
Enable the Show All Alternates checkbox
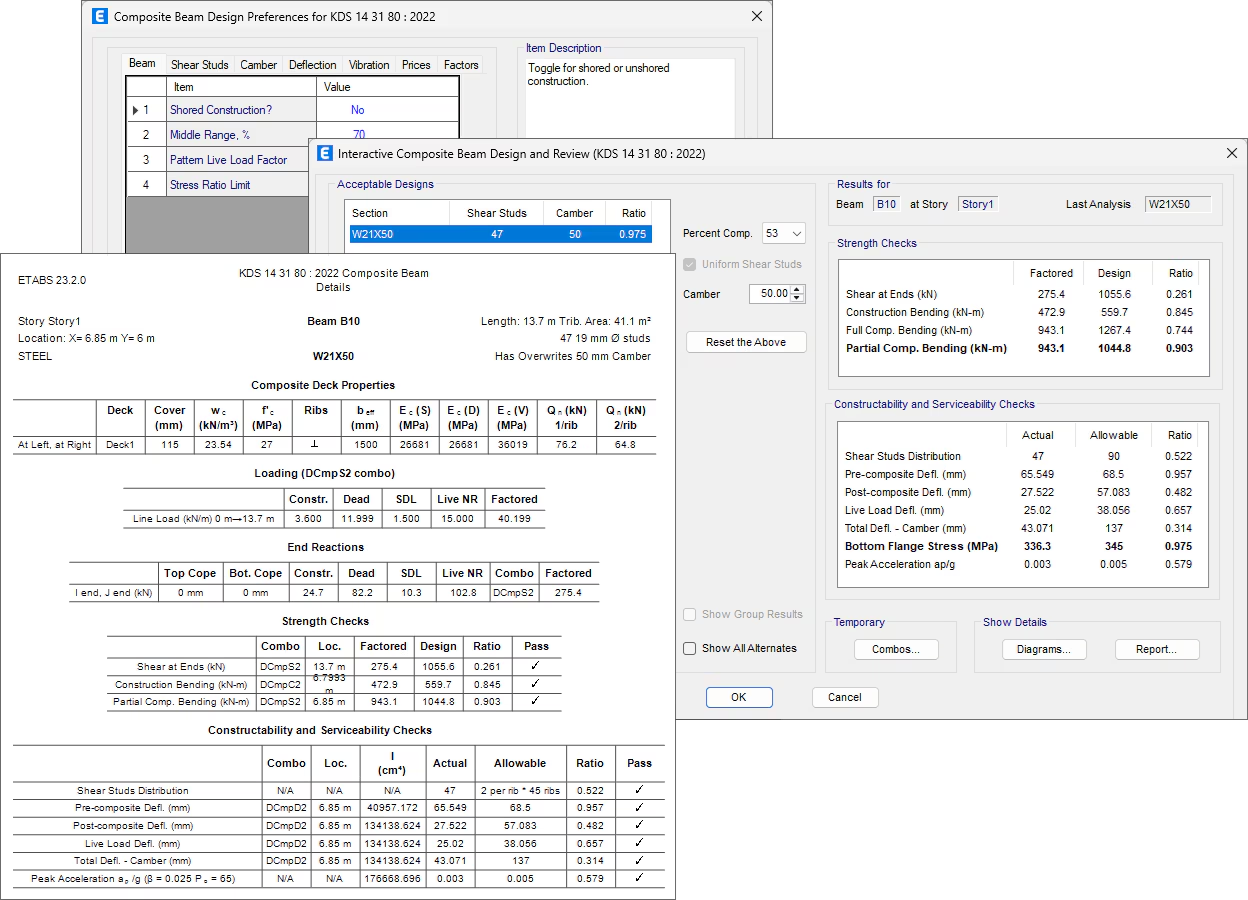point(690,648)
